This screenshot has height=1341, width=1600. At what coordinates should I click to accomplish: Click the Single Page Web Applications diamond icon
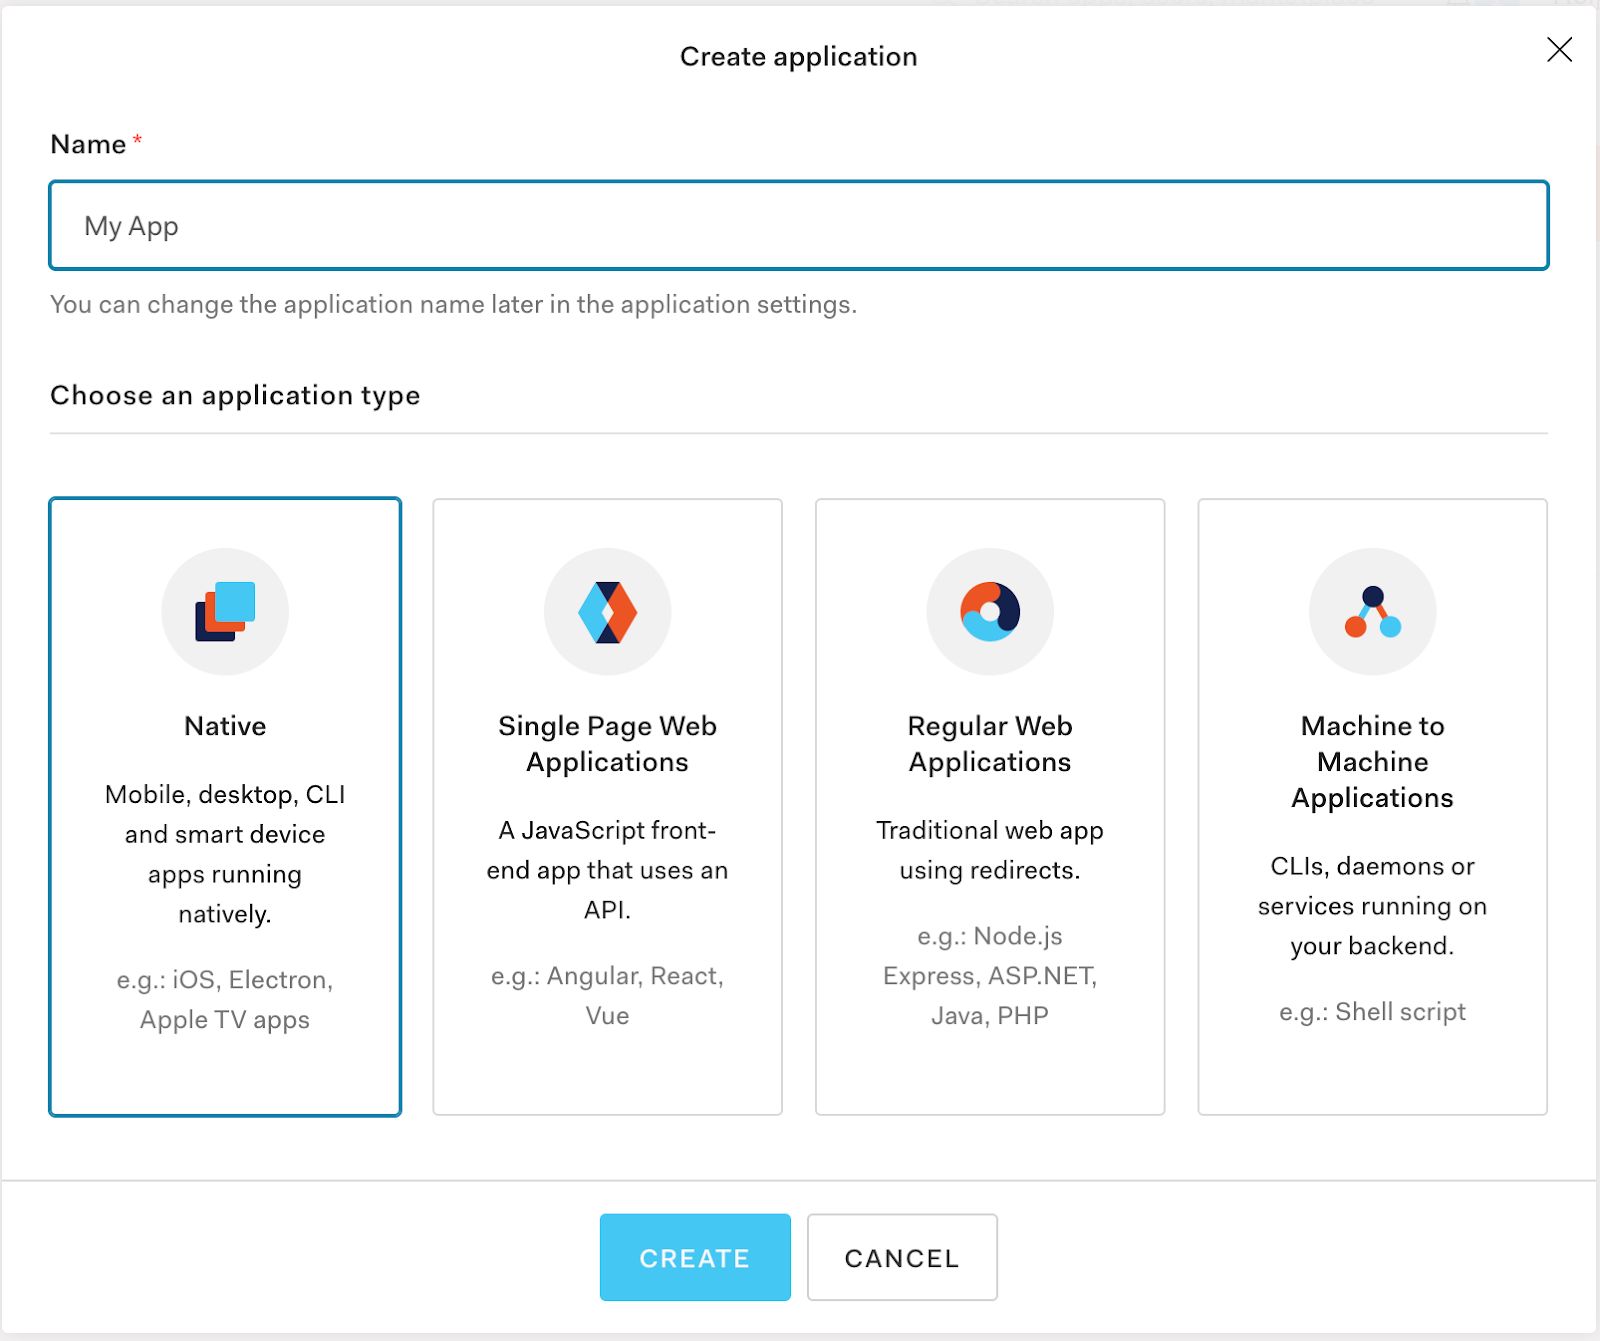click(607, 611)
